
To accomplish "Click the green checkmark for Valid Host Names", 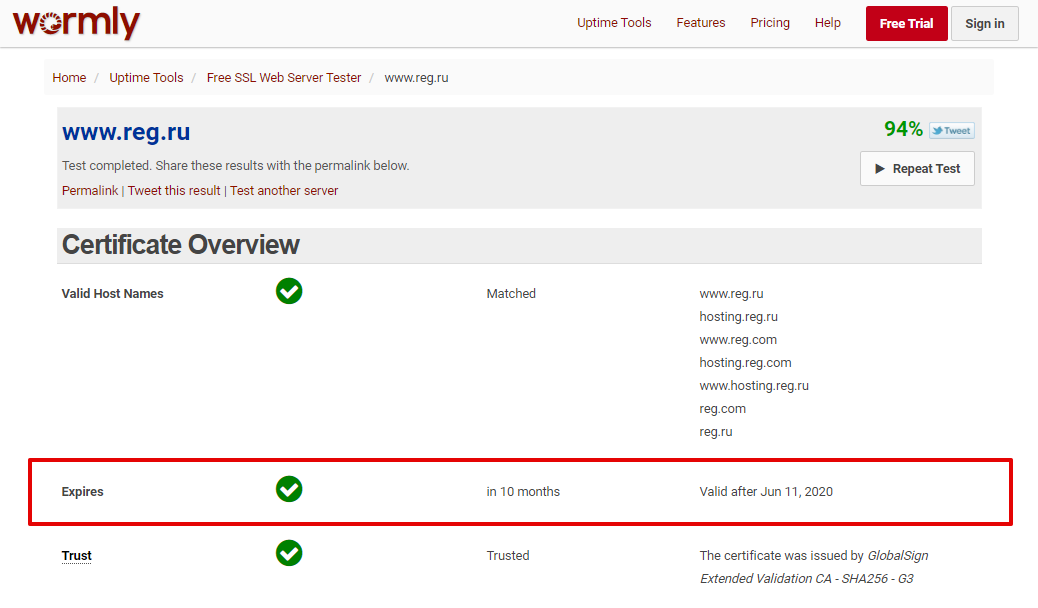I will tap(289, 291).
